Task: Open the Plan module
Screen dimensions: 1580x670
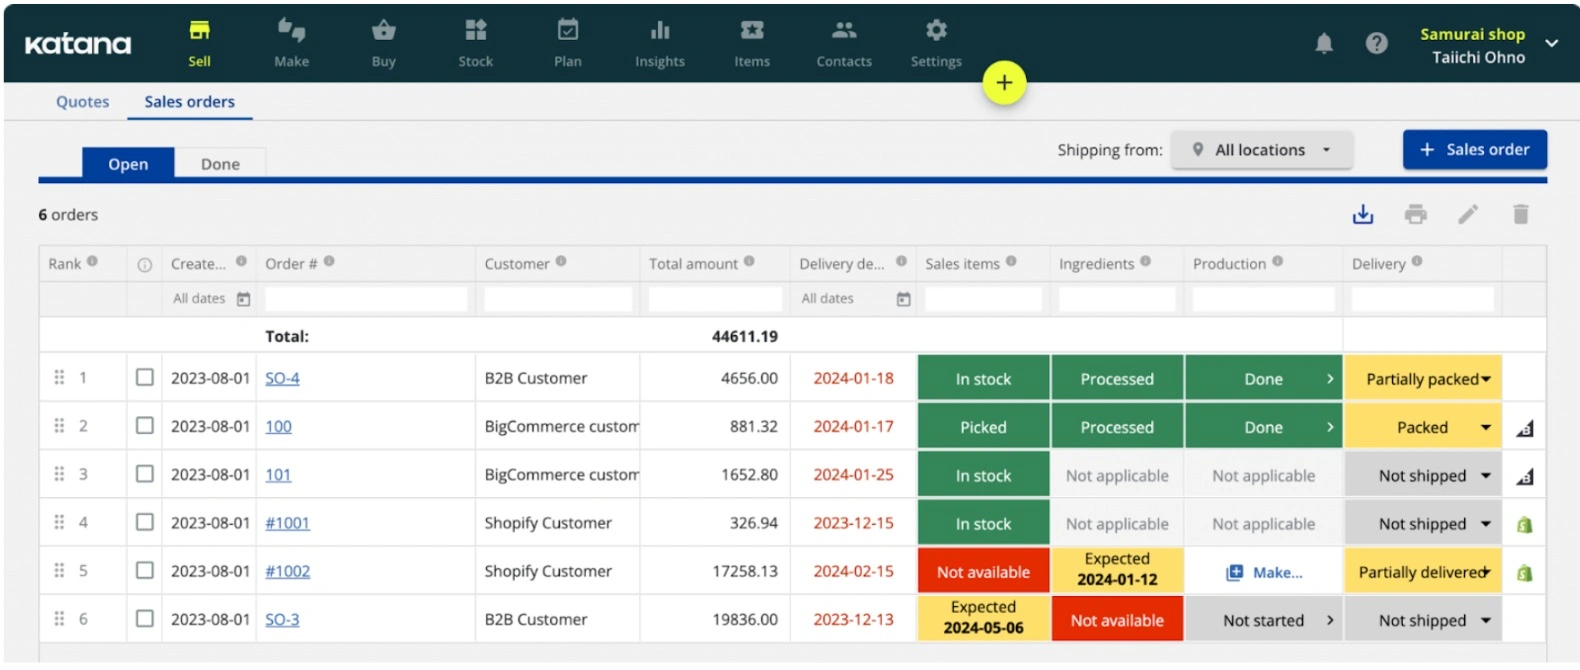Action: click(567, 44)
